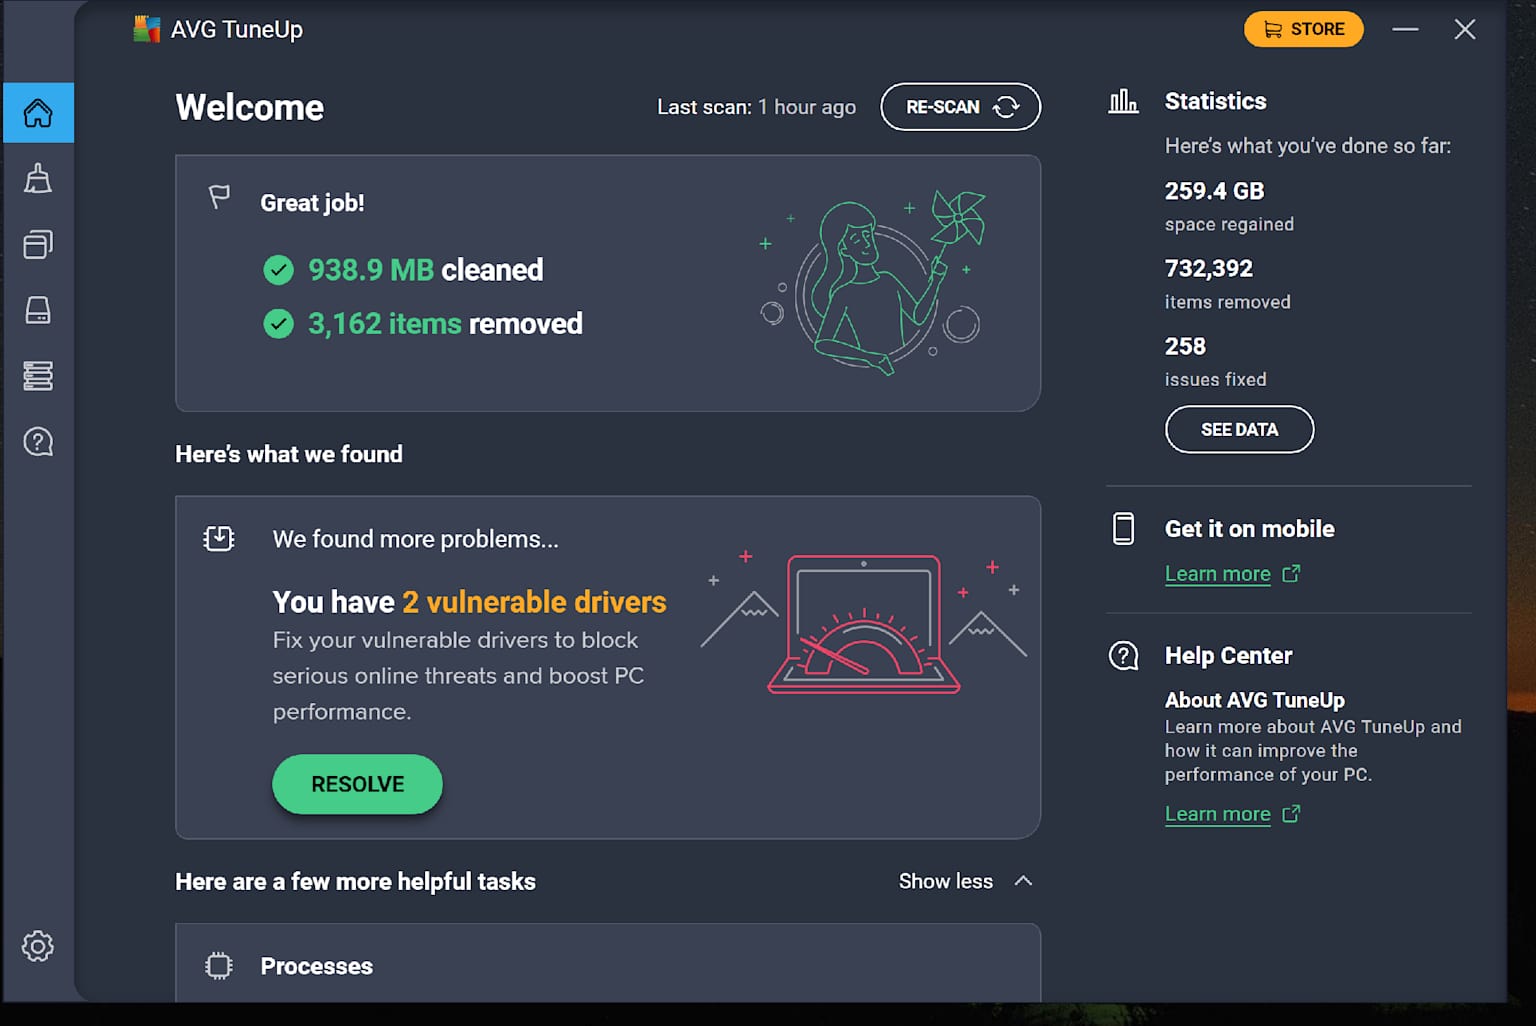Open the software uninstaller sidebar icon
Viewport: 1536px width, 1026px height.
coord(38,244)
